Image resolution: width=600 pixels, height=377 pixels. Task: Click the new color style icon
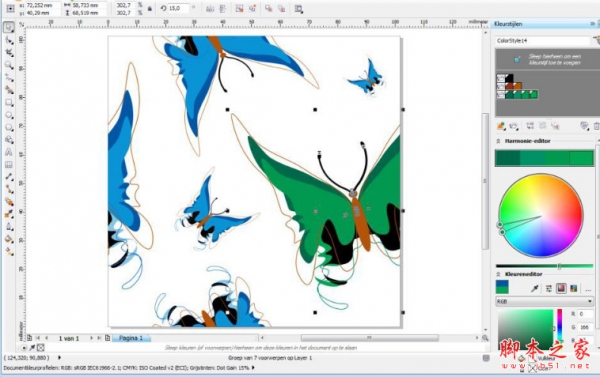[x=501, y=126]
